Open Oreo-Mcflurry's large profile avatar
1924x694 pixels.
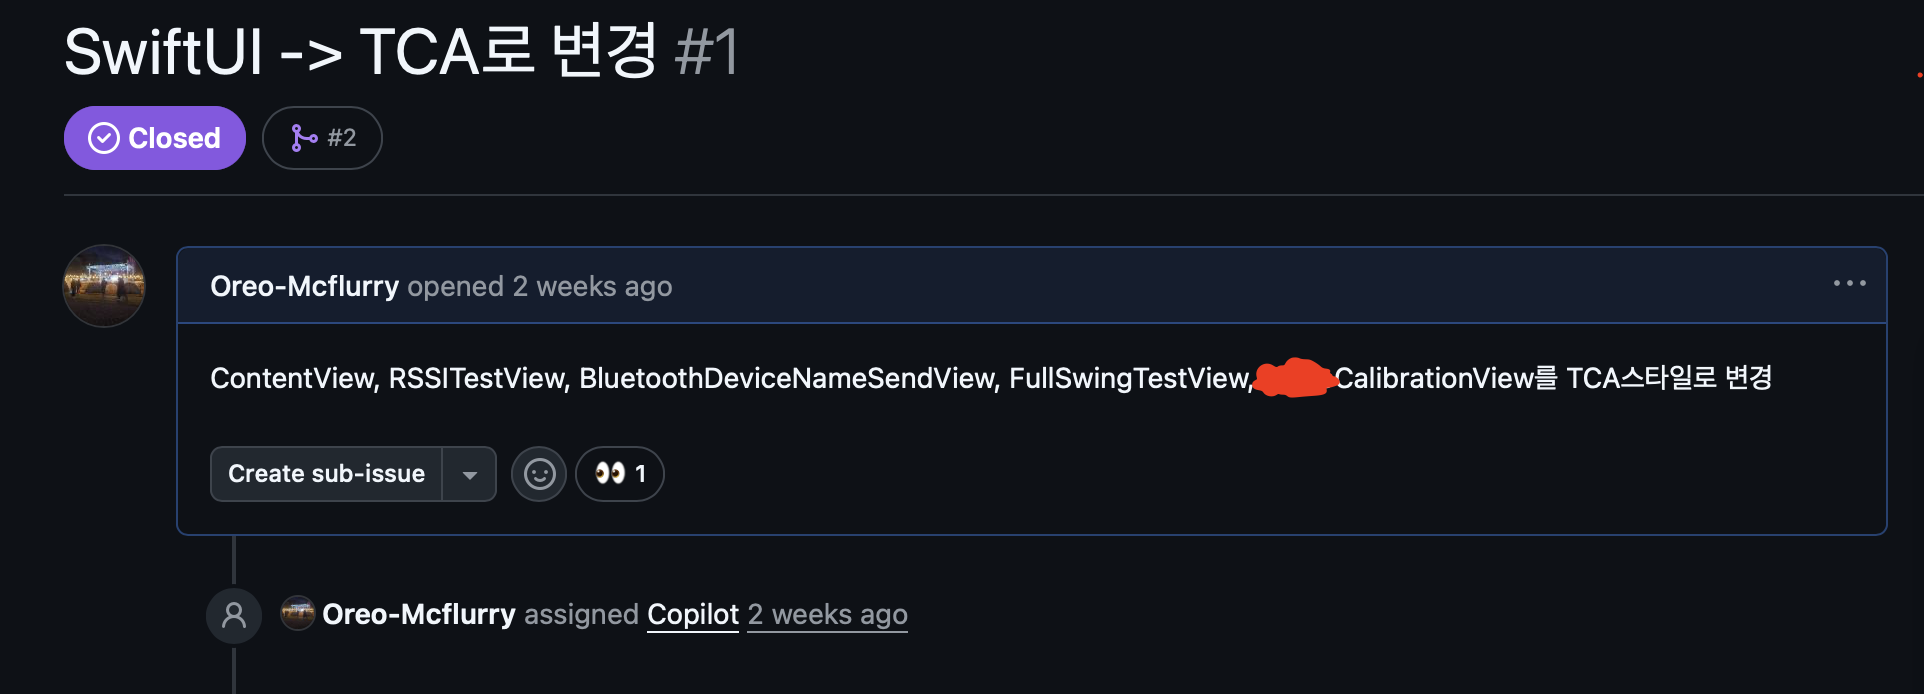point(104,286)
